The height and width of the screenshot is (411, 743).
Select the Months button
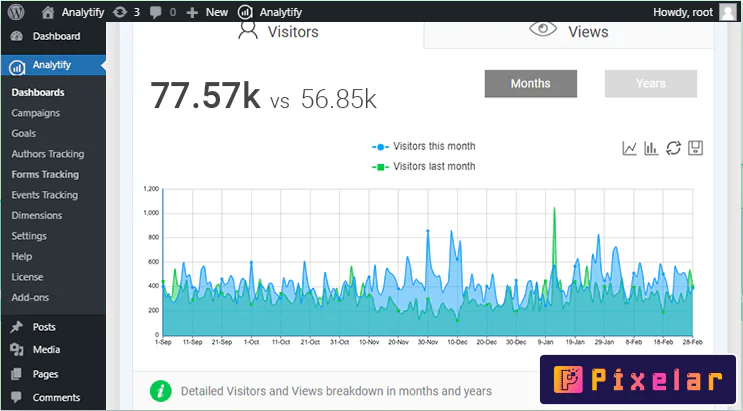pyautogui.click(x=531, y=83)
